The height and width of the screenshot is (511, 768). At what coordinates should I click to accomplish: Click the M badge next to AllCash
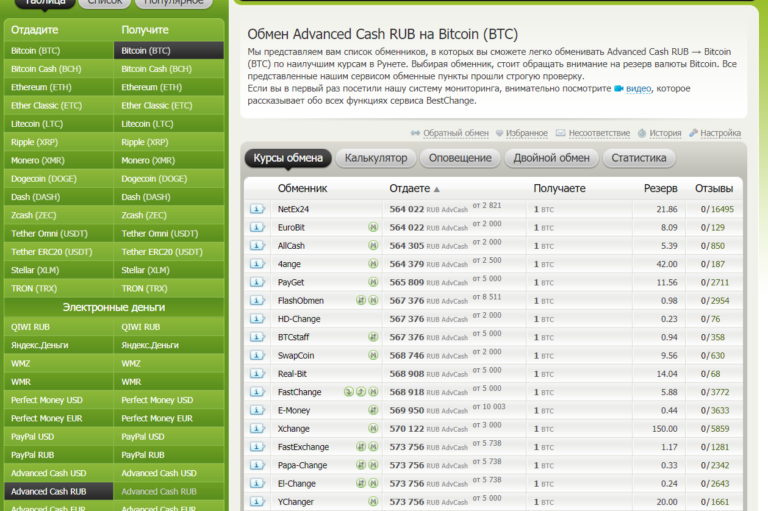[x=373, y=245]
